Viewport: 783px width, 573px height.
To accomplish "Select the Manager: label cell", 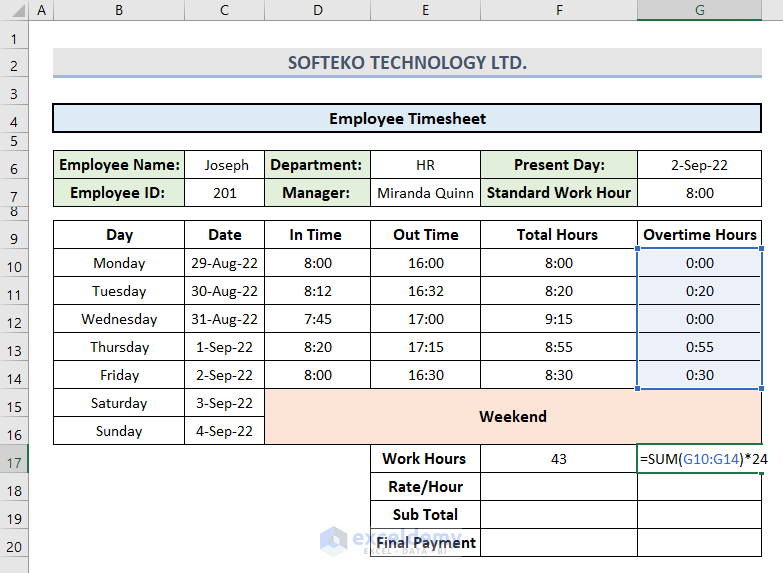I will point(318,193).
